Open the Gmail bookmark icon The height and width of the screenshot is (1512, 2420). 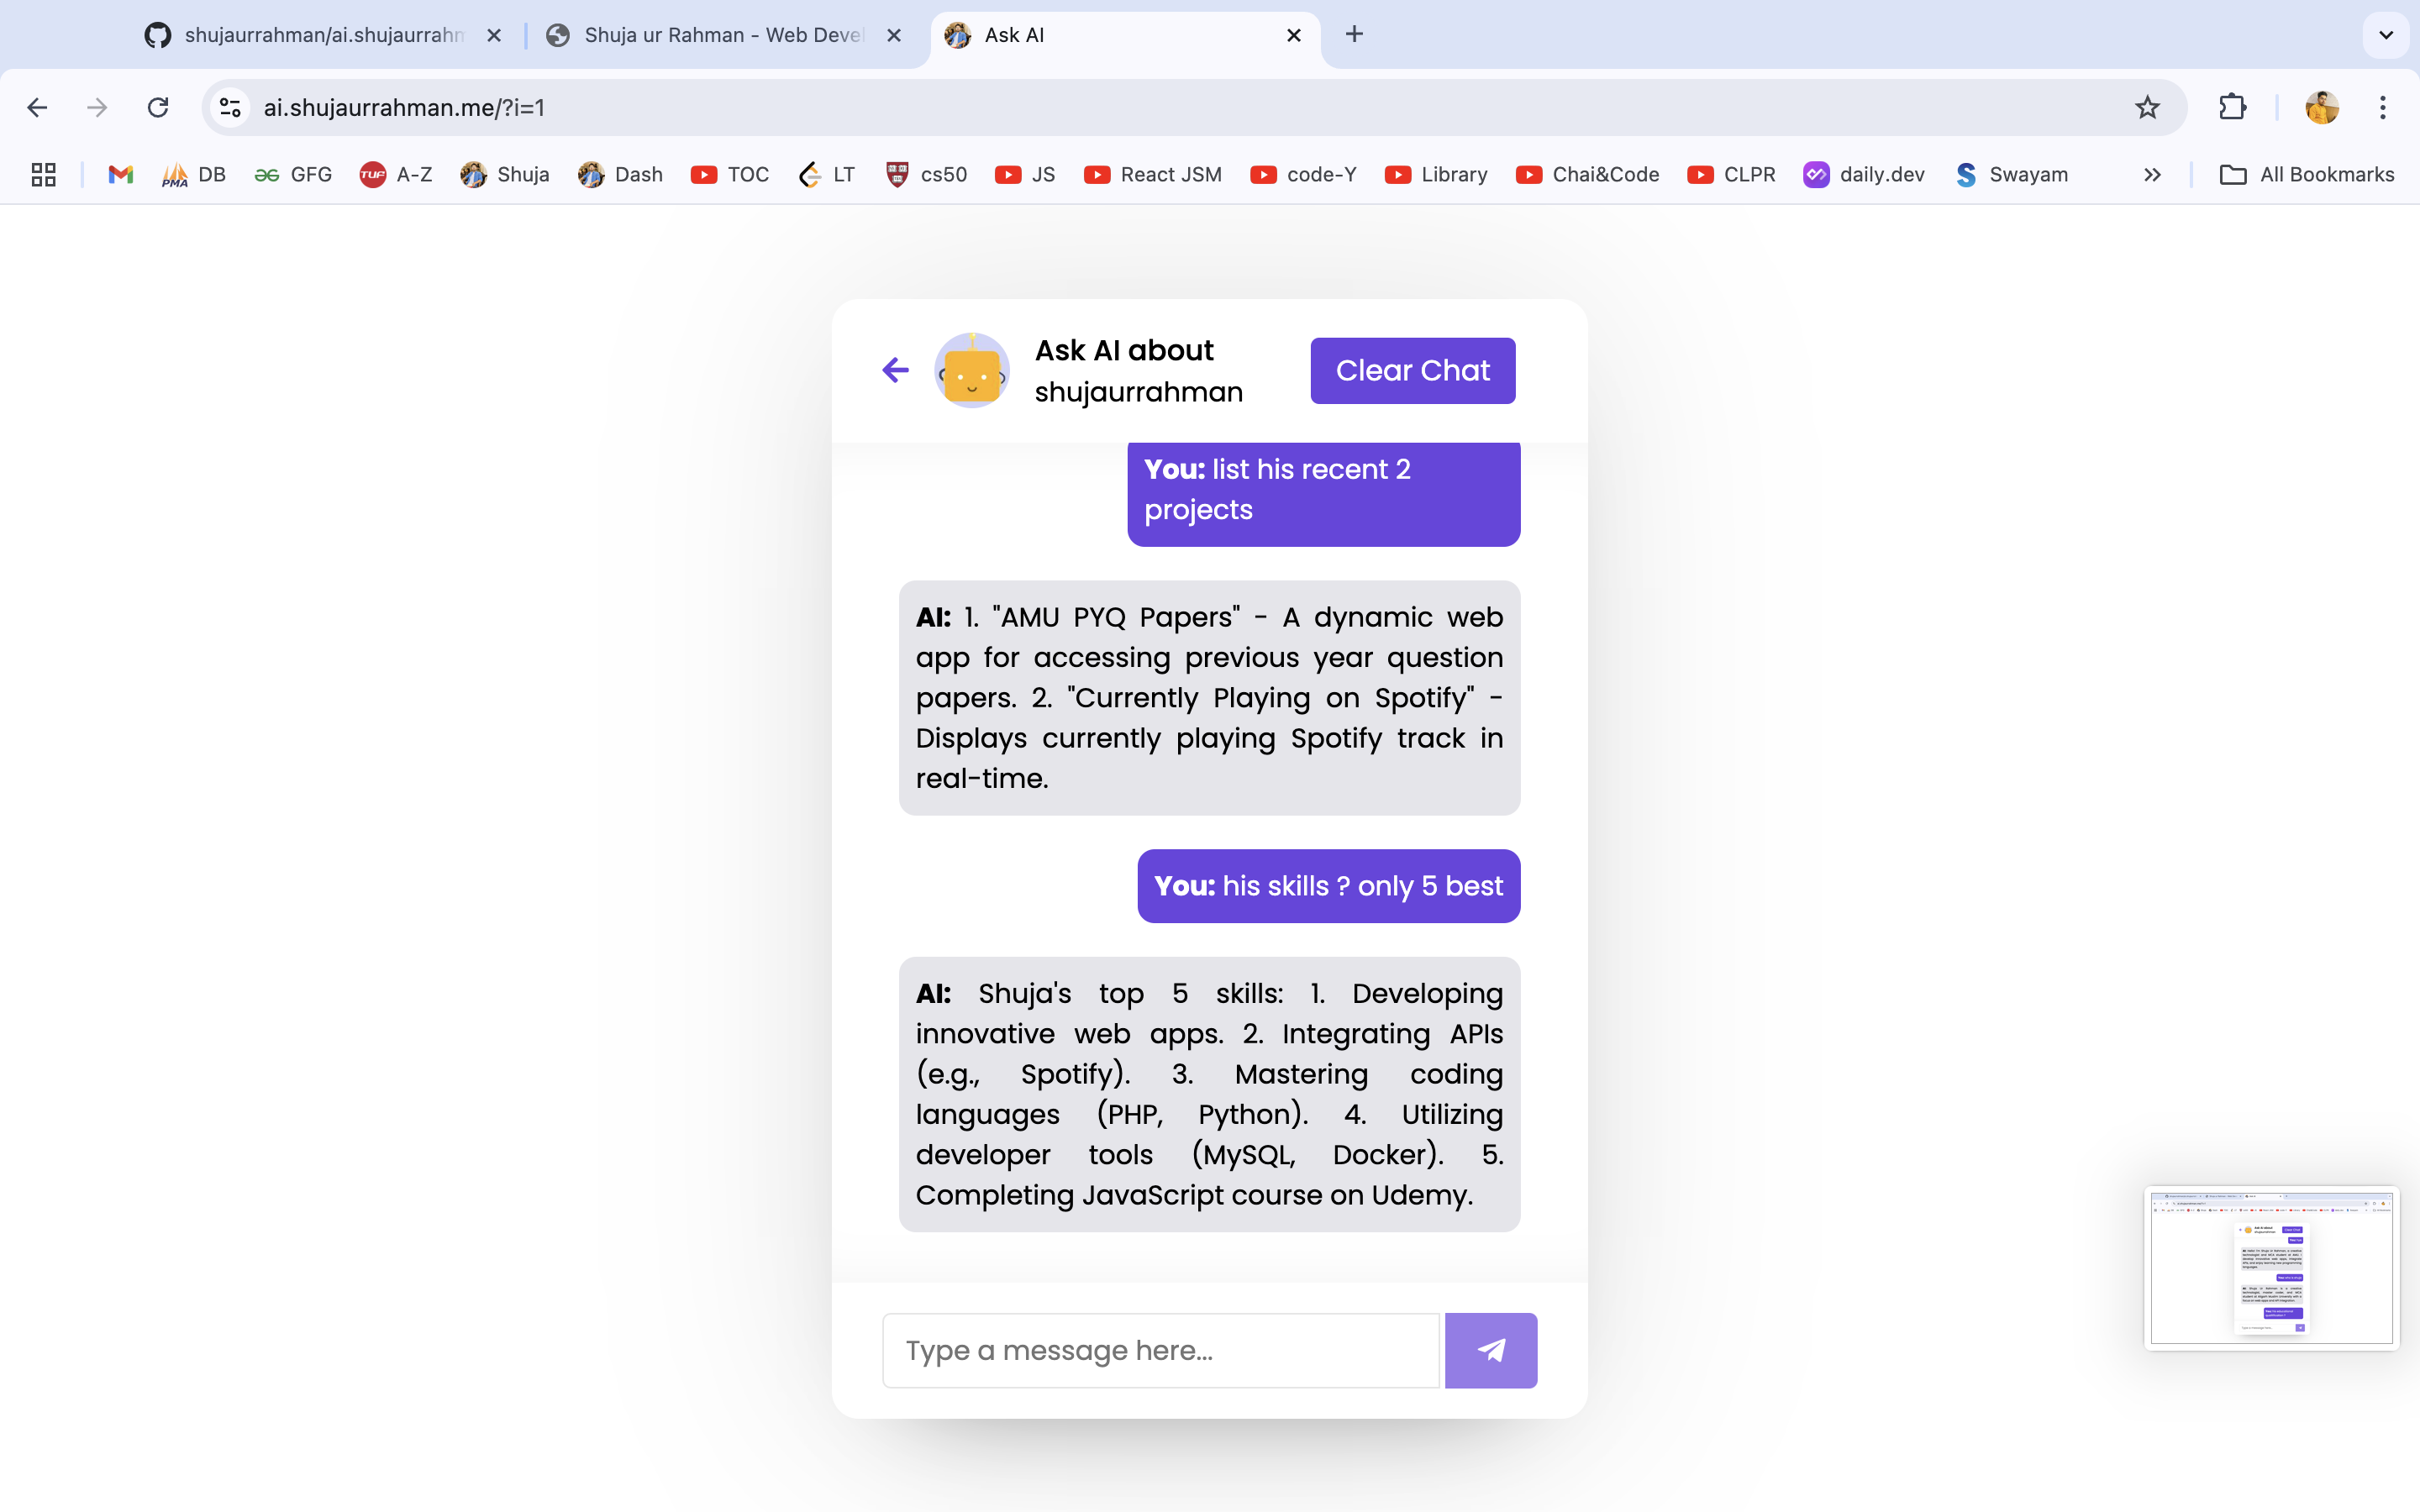coord(121,175)
